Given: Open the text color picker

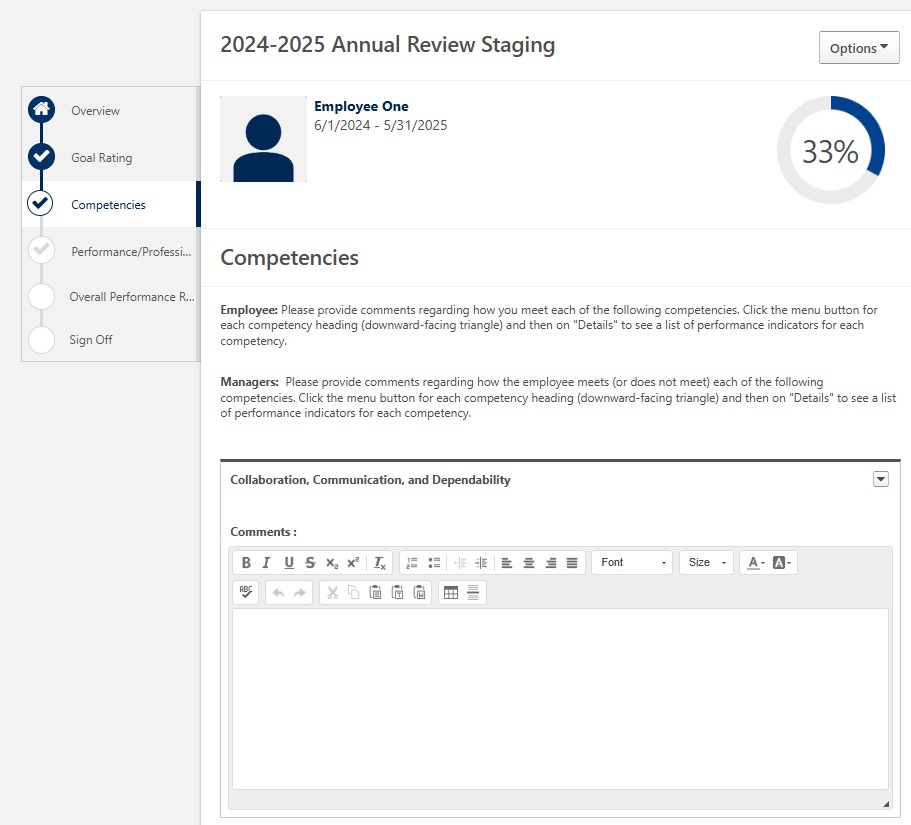Looking at the screenshot, I should tap(755, 562).
